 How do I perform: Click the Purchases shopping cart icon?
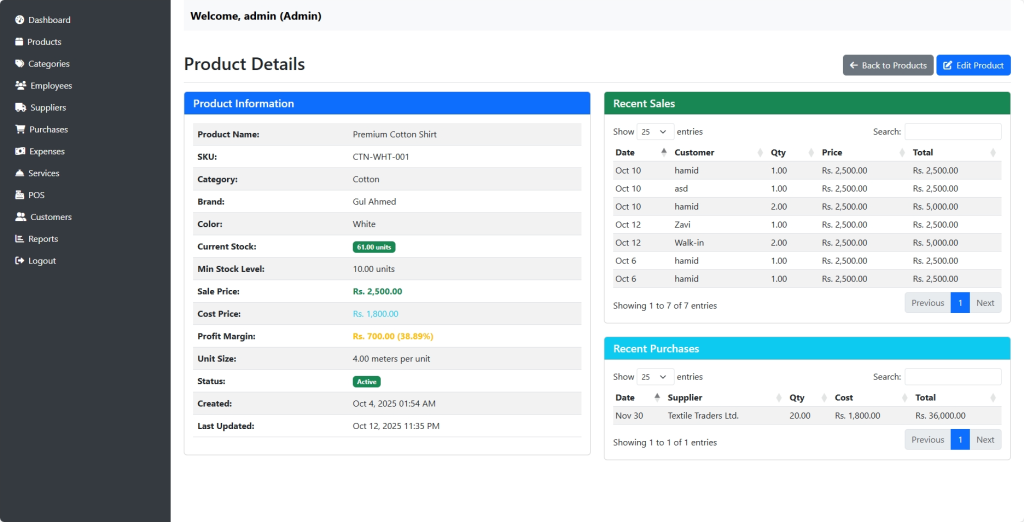click(x=19, y=130)
